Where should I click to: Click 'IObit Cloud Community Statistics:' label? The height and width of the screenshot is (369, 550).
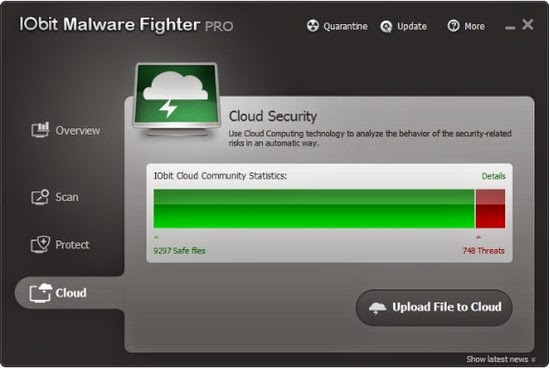click(x=220, y=175)
